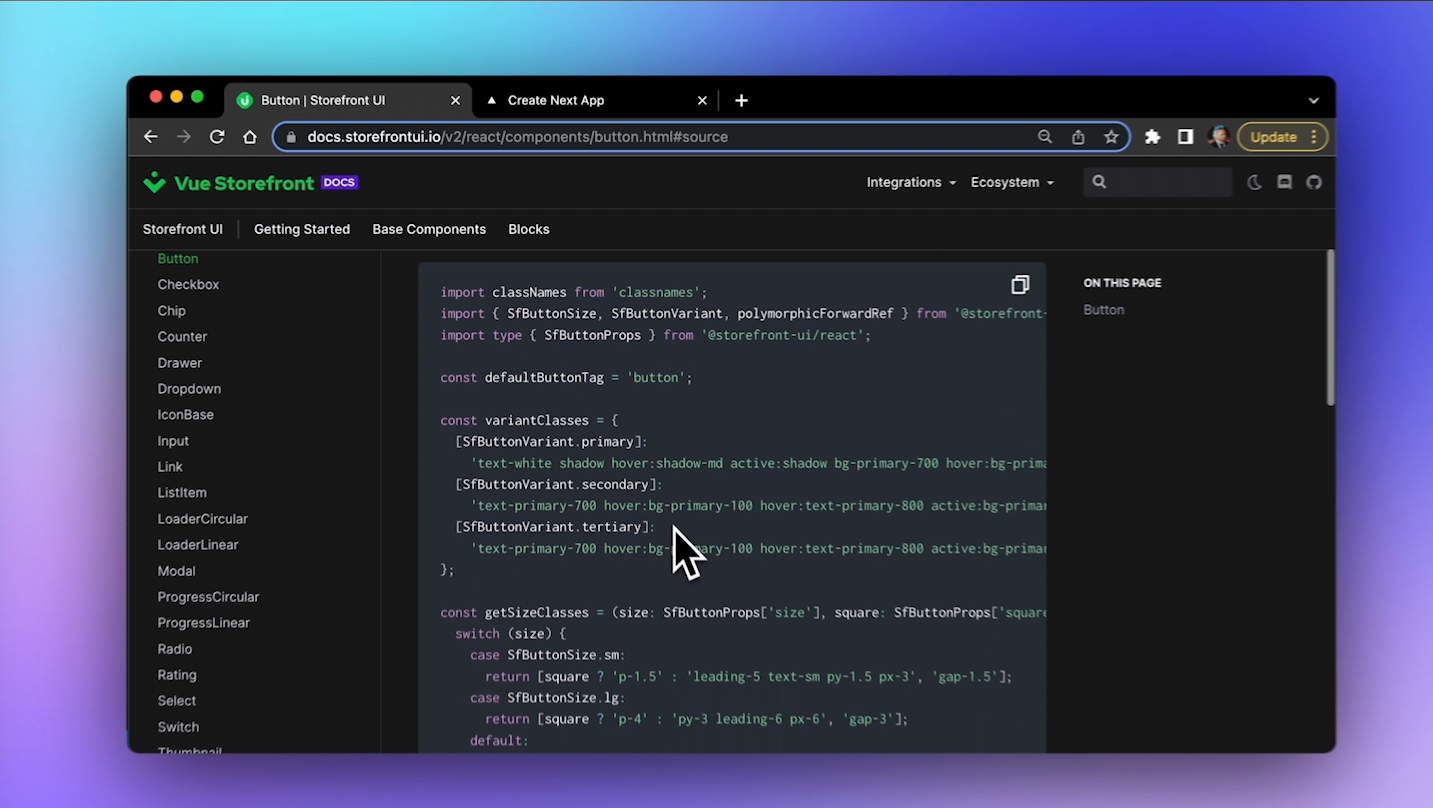
Task: Open the GitHub repository icon
Action: coord(1314,182)
